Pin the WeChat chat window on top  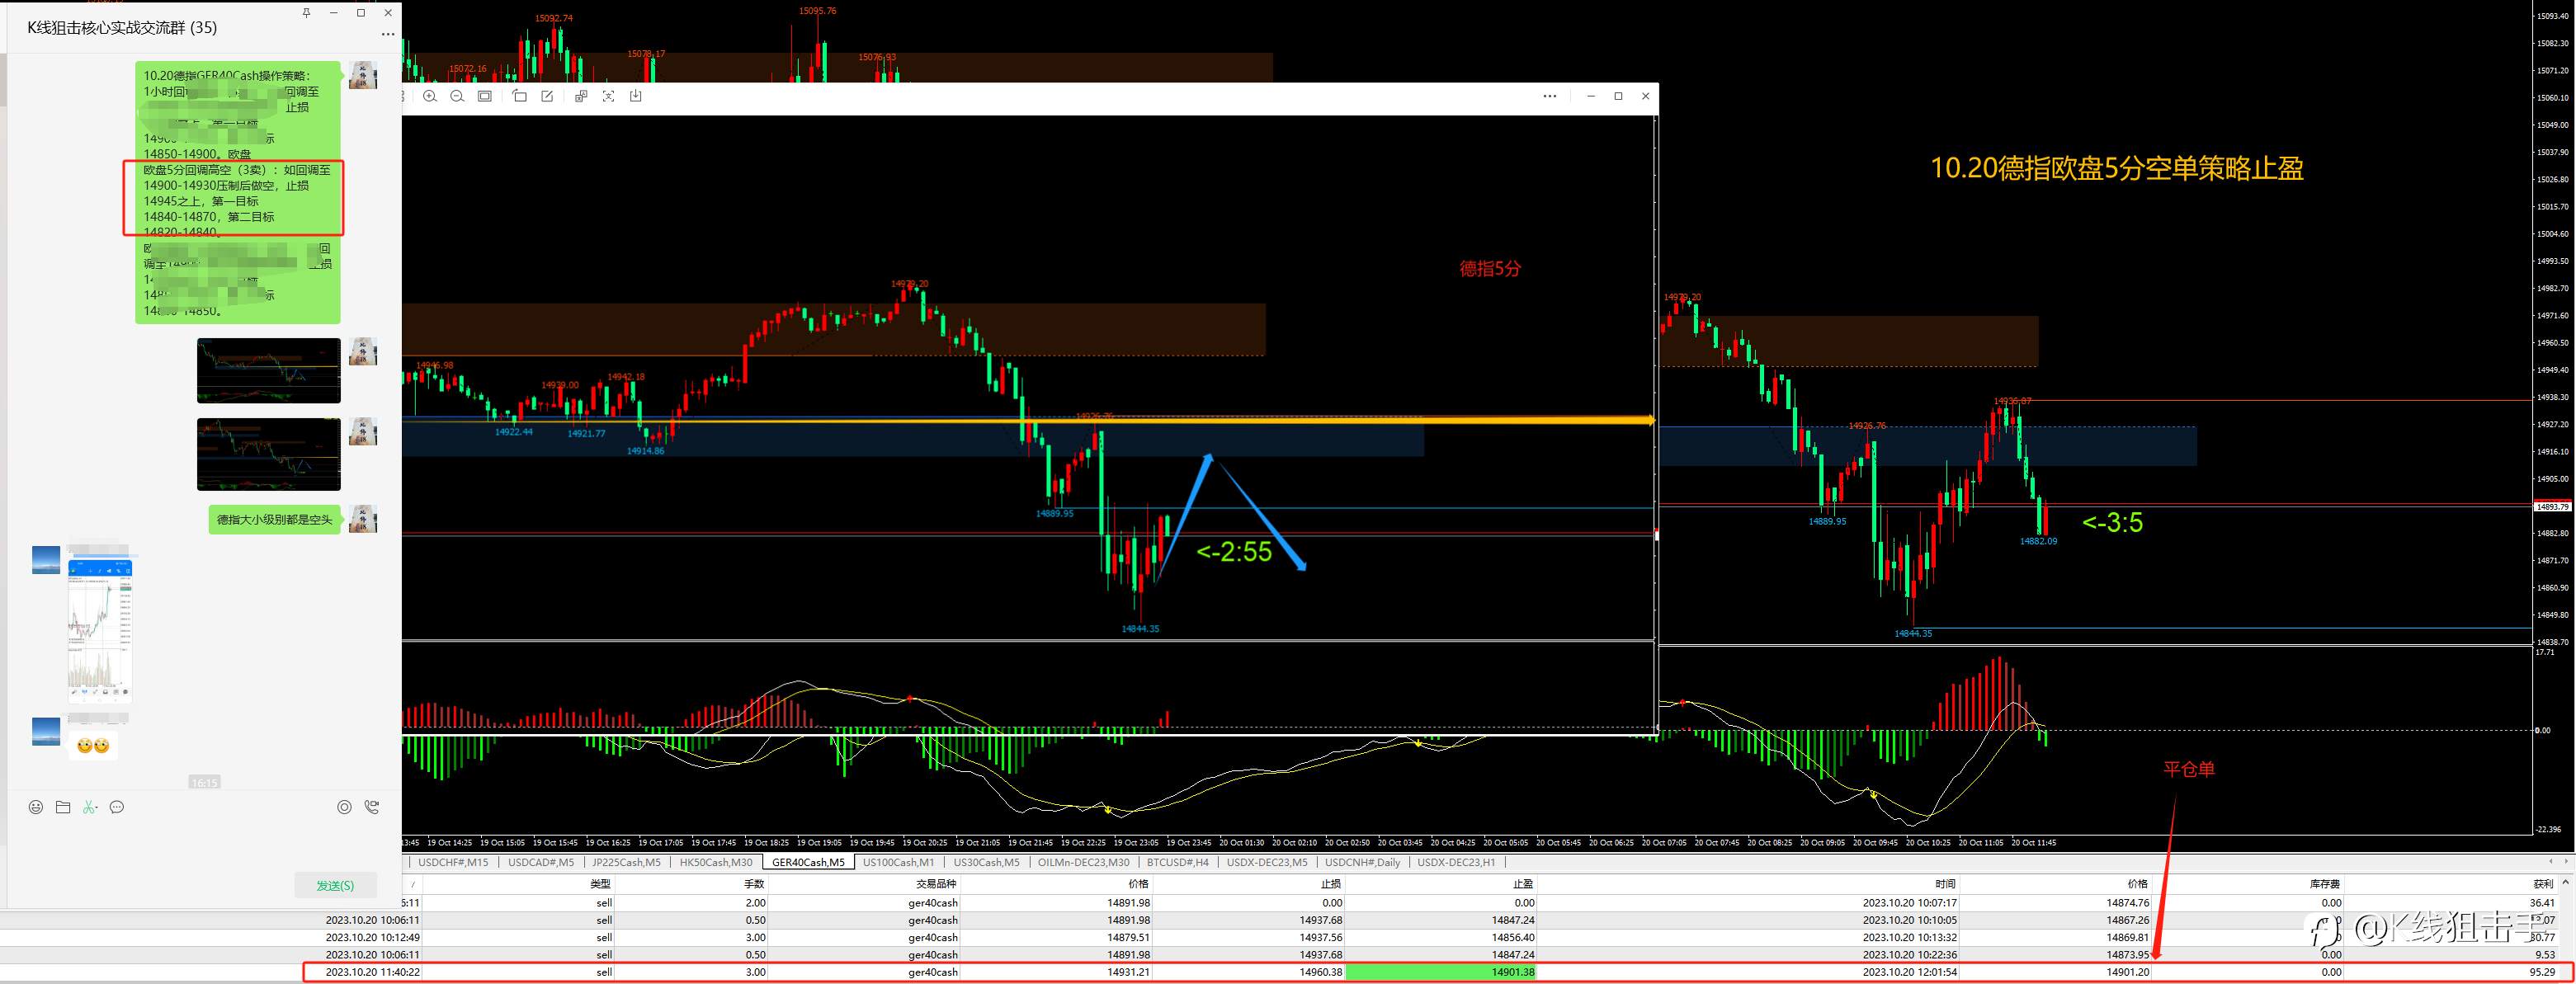pyautogui.click(x=306, y=13)
